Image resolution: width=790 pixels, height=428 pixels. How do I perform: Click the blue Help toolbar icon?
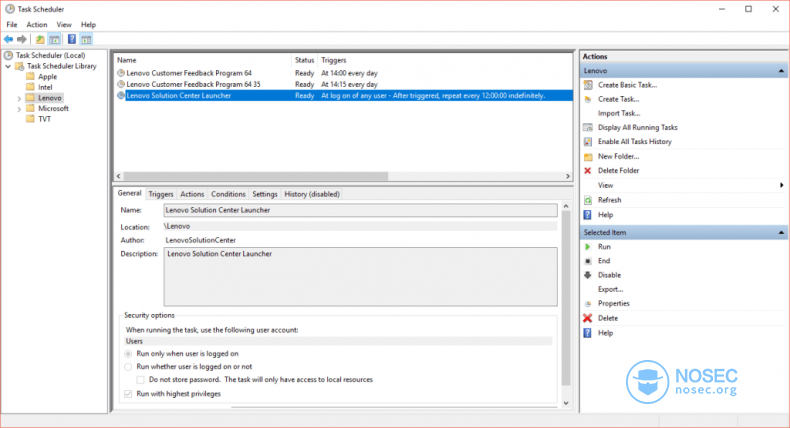pos(72,39)
